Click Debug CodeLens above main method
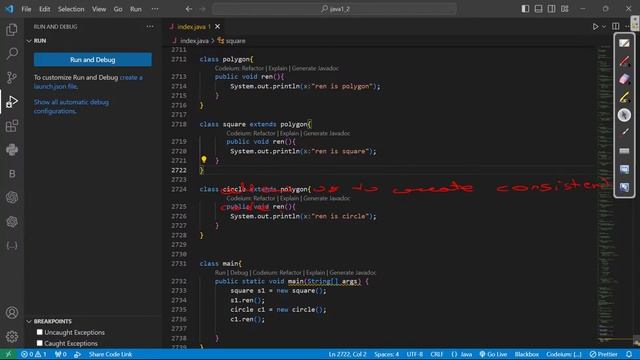Screen dimensions: 640x360 (x=239, y=273)
